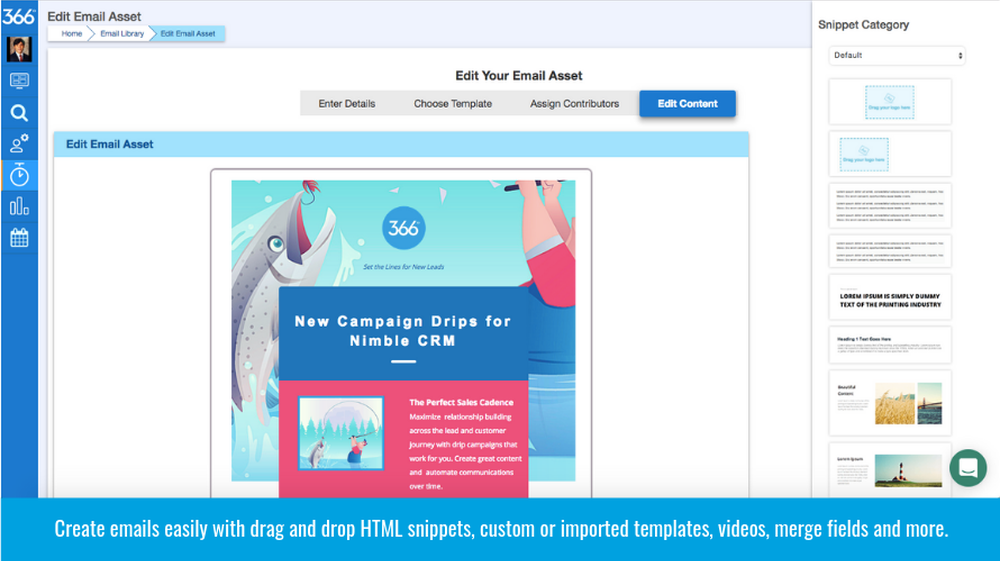Open the Snippet Category dropdown

click(x=897, y=55)
